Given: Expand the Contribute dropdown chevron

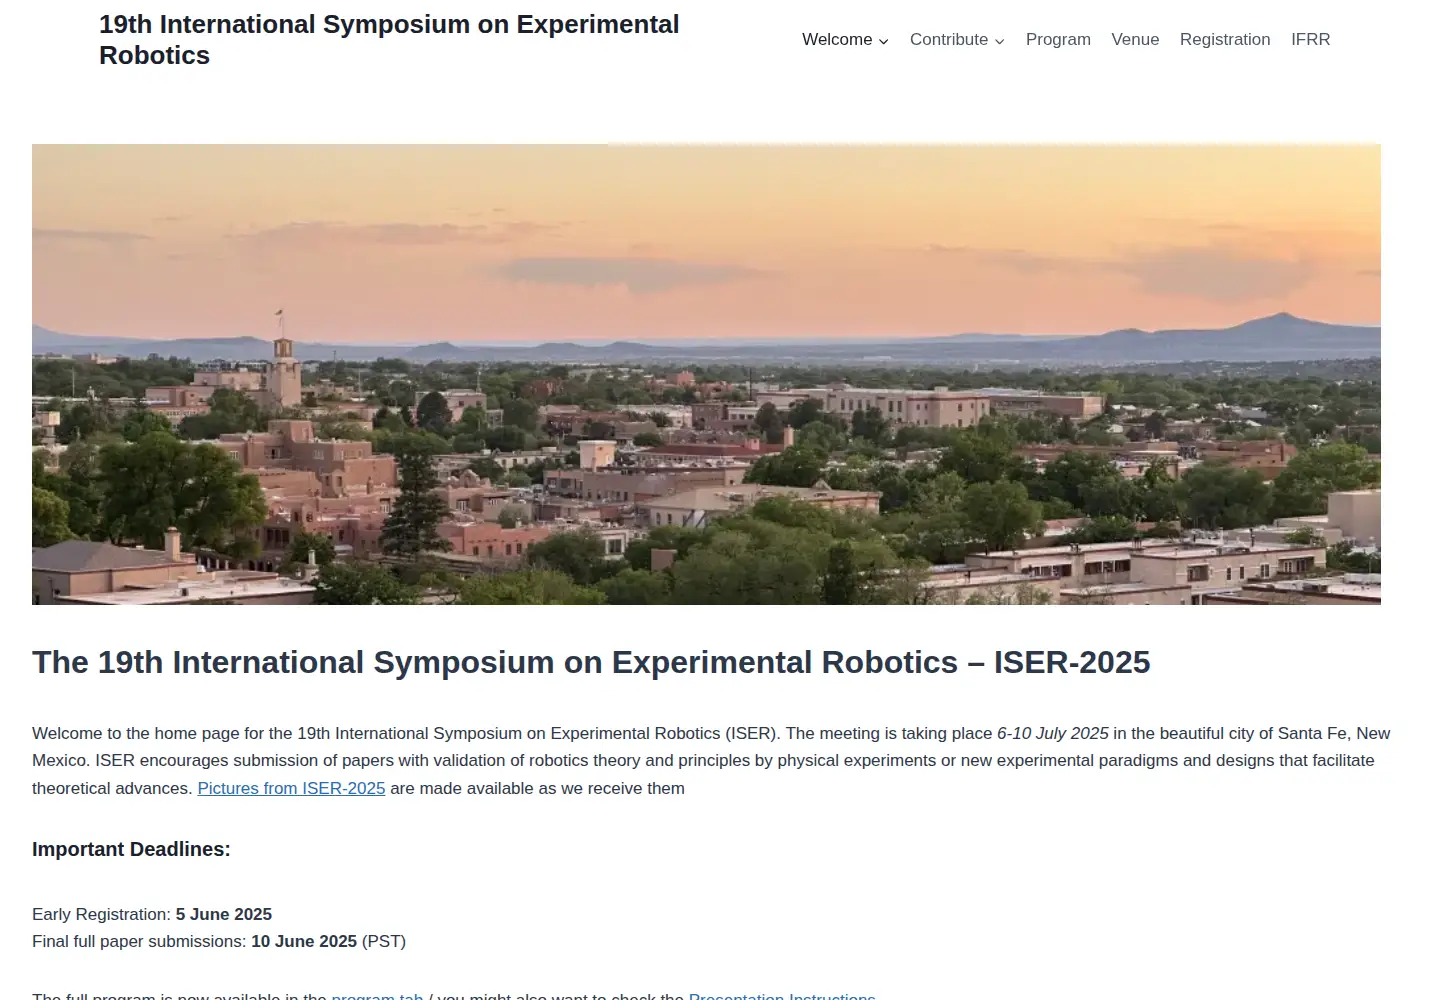Looking at the screenshot, I should pyautogui.click(x=999, y=41).
